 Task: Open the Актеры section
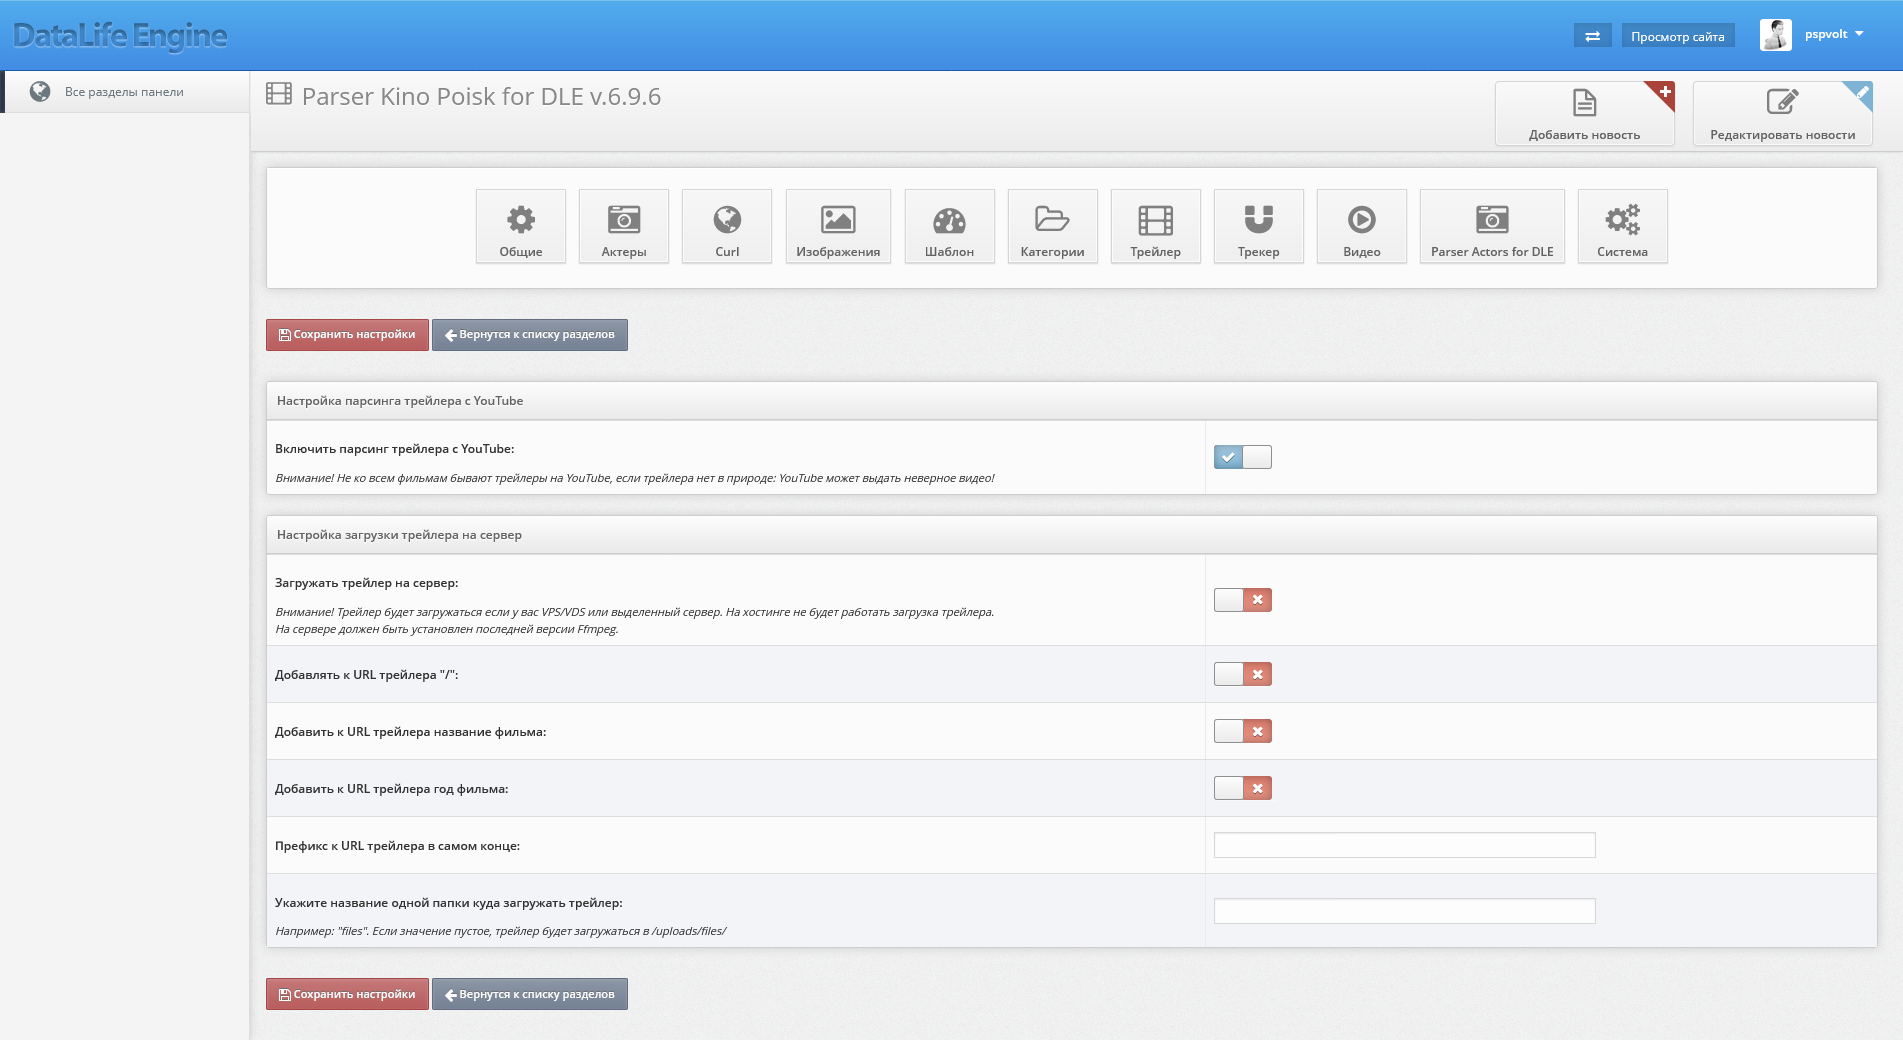coord(624,227)
